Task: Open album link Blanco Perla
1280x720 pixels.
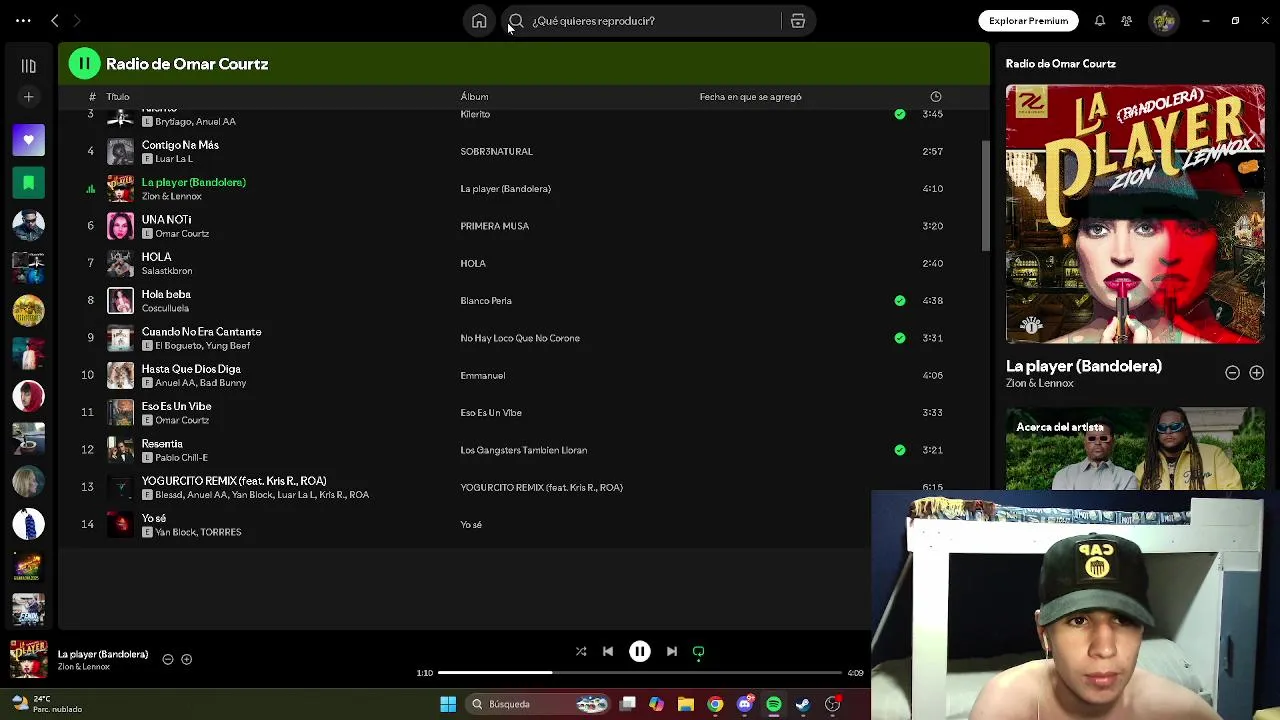Action: pyautogui.click(x=486, y=301)
